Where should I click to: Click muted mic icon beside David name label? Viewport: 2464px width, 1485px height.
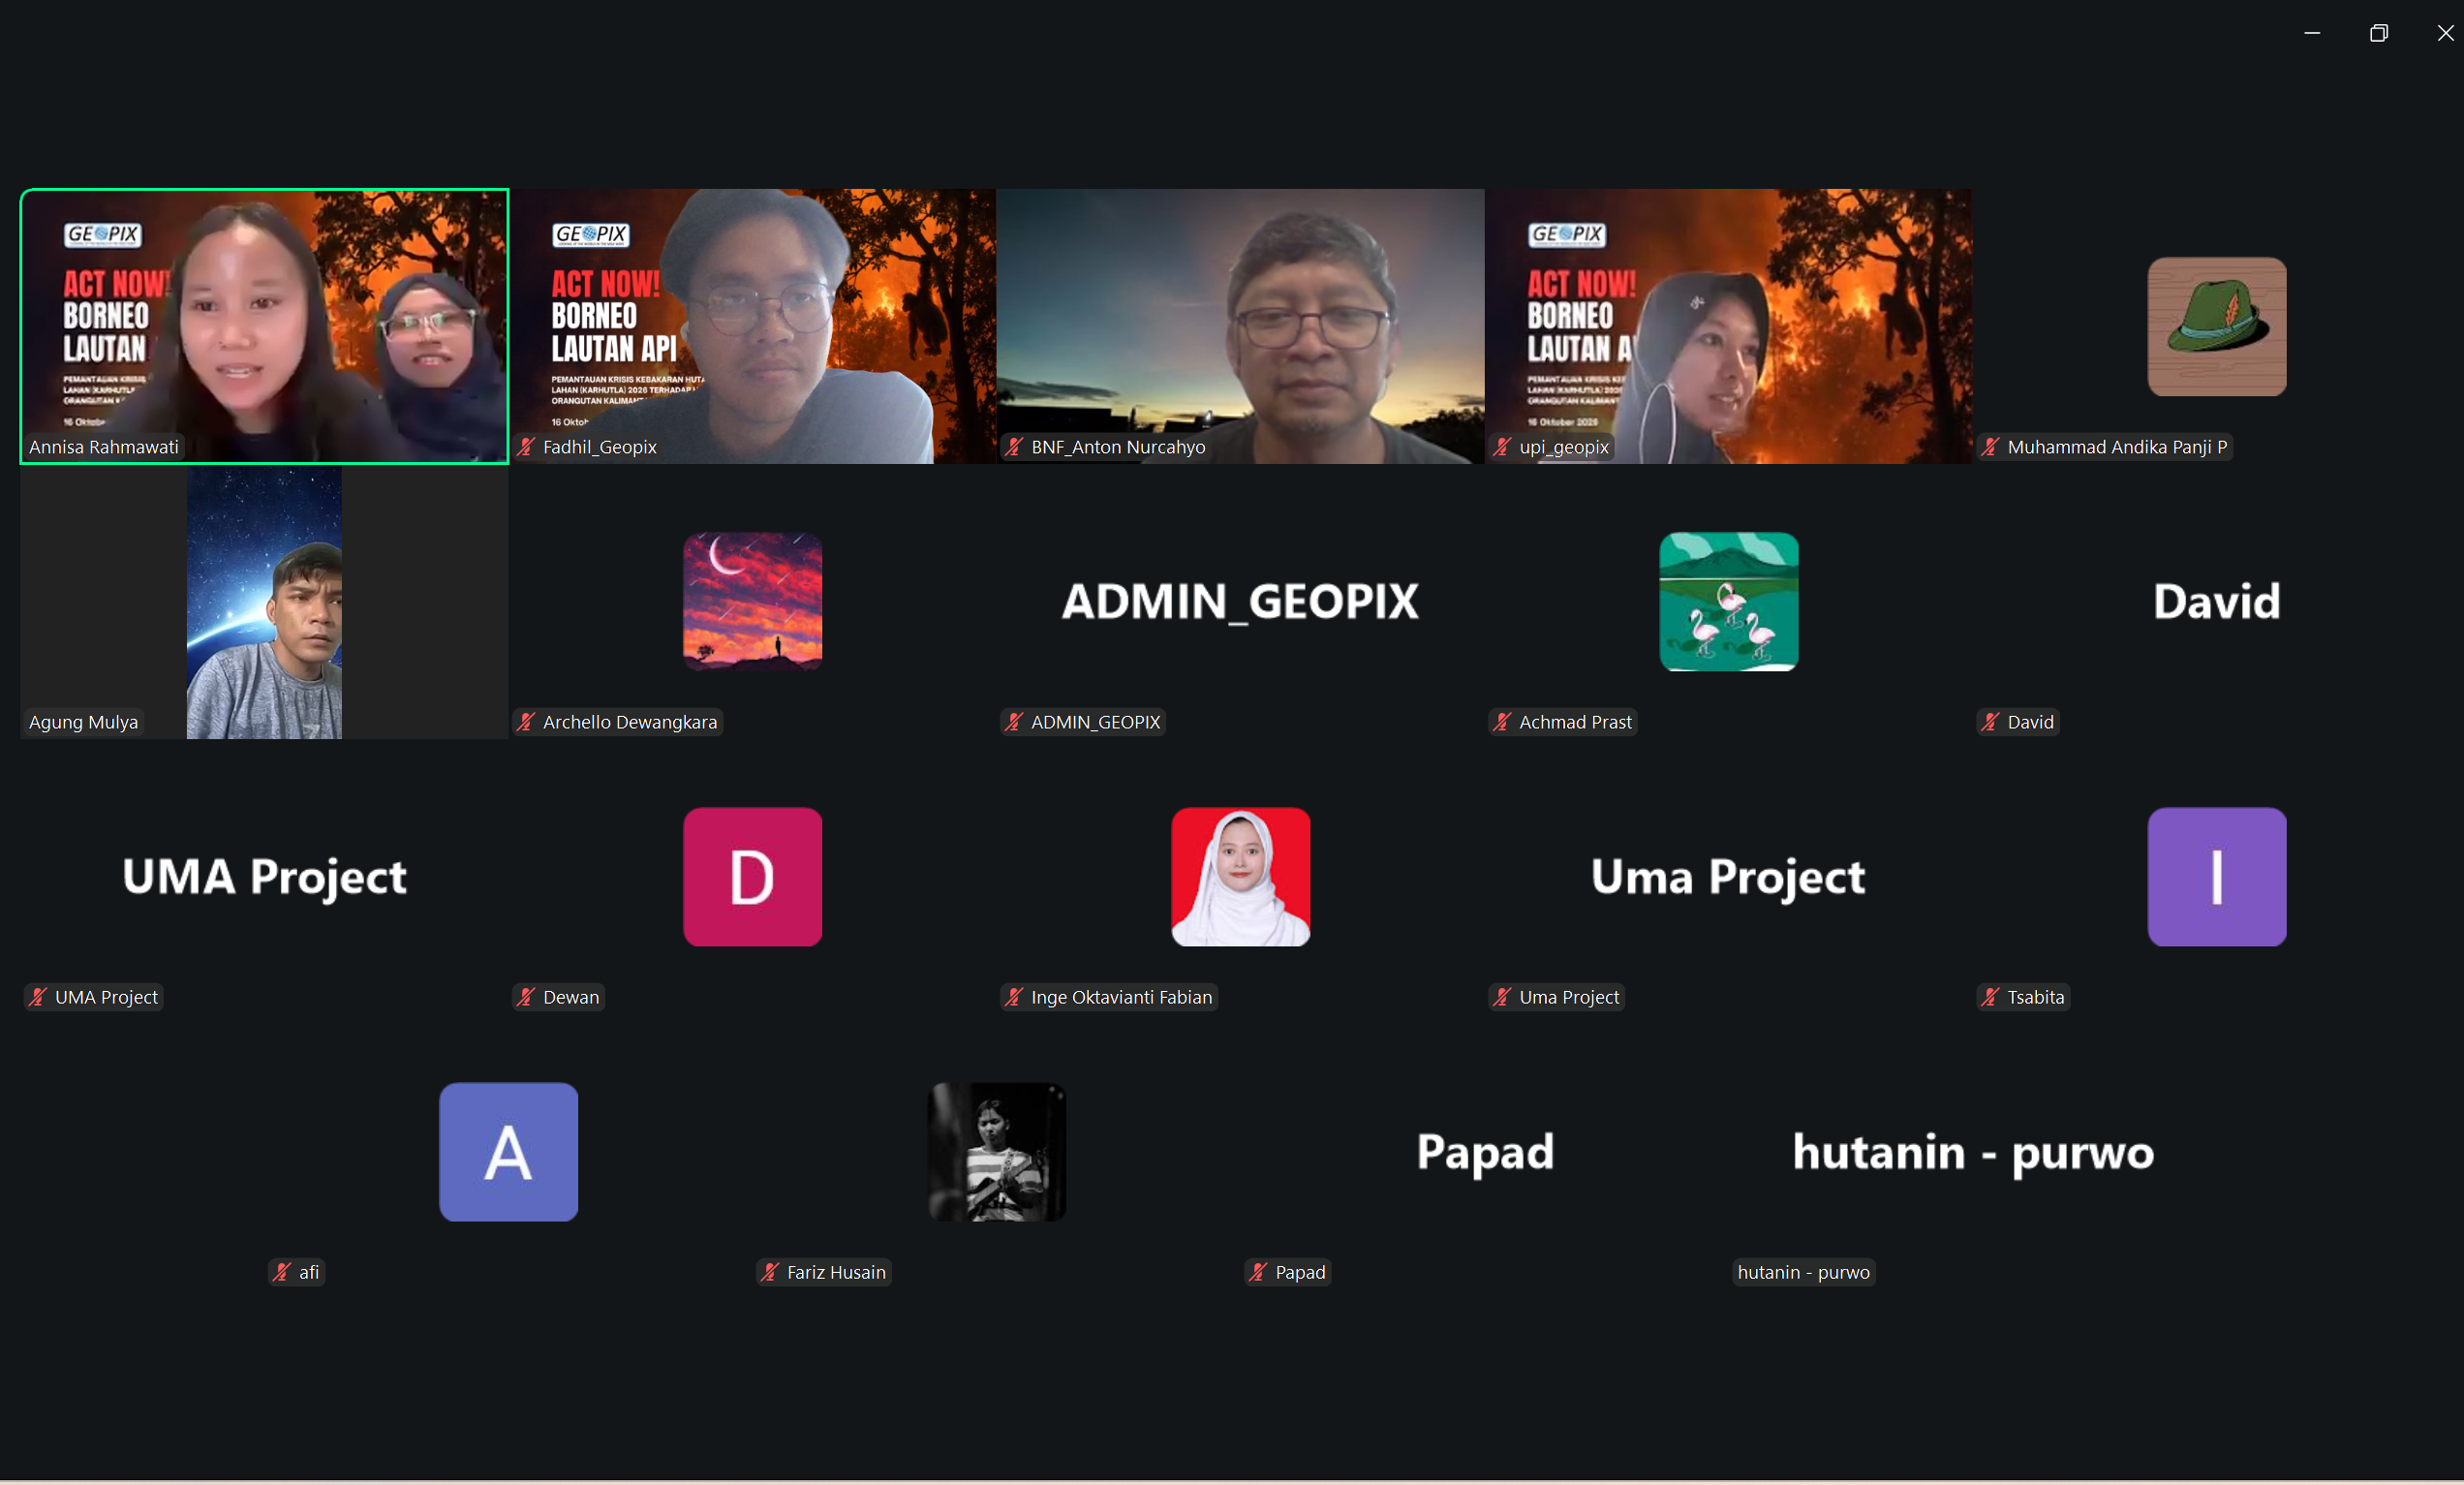[1990, 722]
